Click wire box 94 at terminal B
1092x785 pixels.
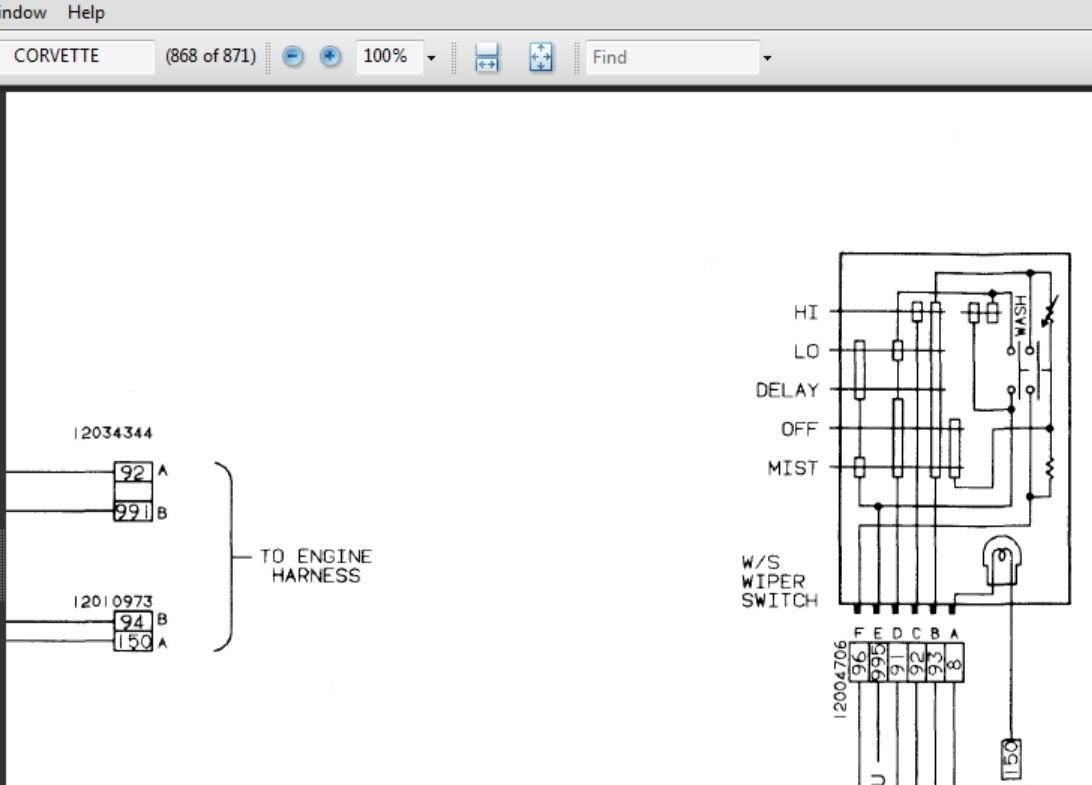tap(133, 621)
